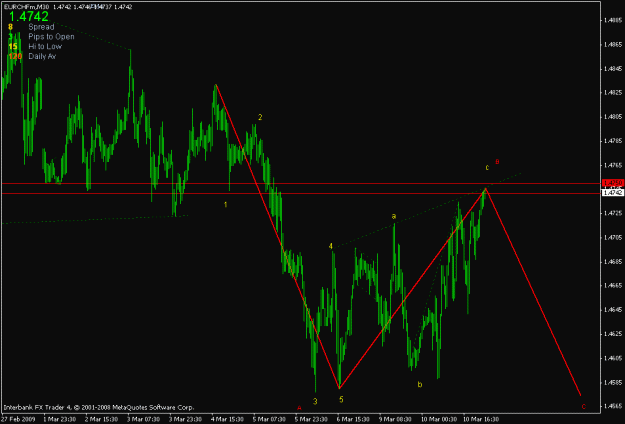Click the 6 Mar 15:30 time label
The width and height of the screenshot is (625, 424).
tap(353, 419)
